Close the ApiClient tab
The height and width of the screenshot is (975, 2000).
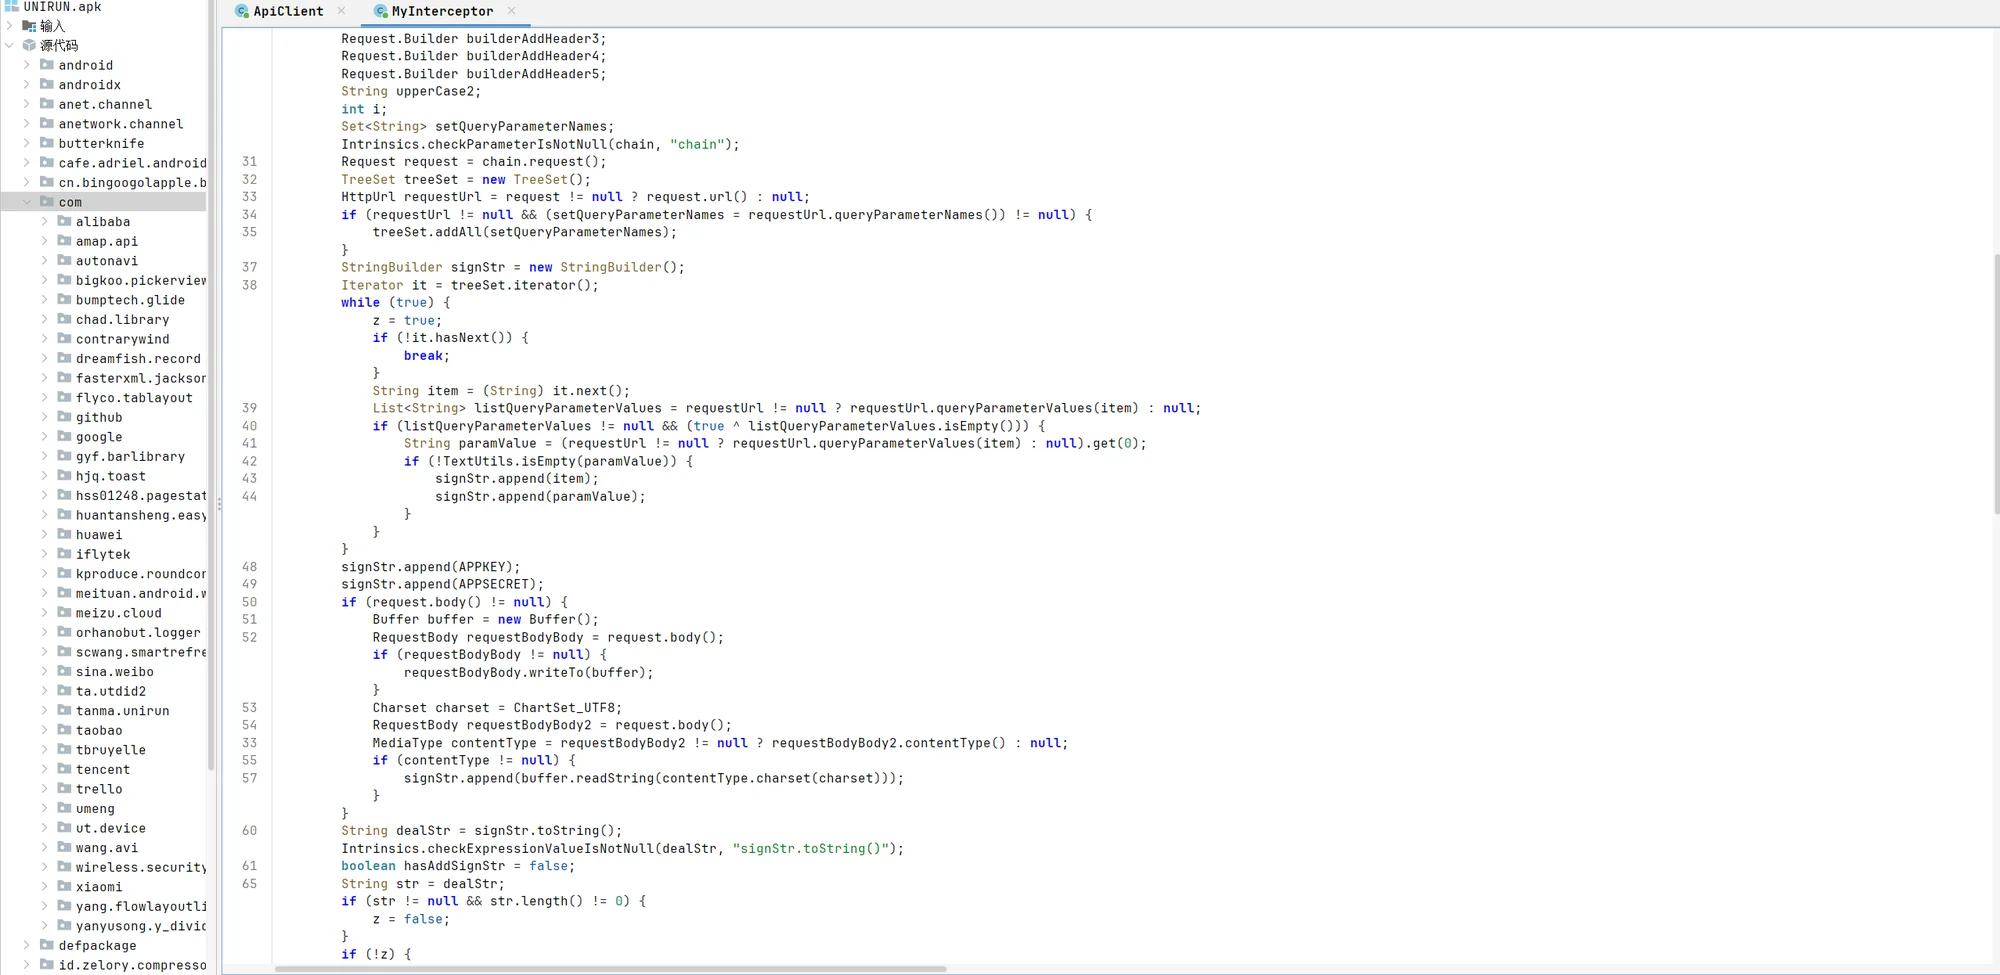[342, 11]
